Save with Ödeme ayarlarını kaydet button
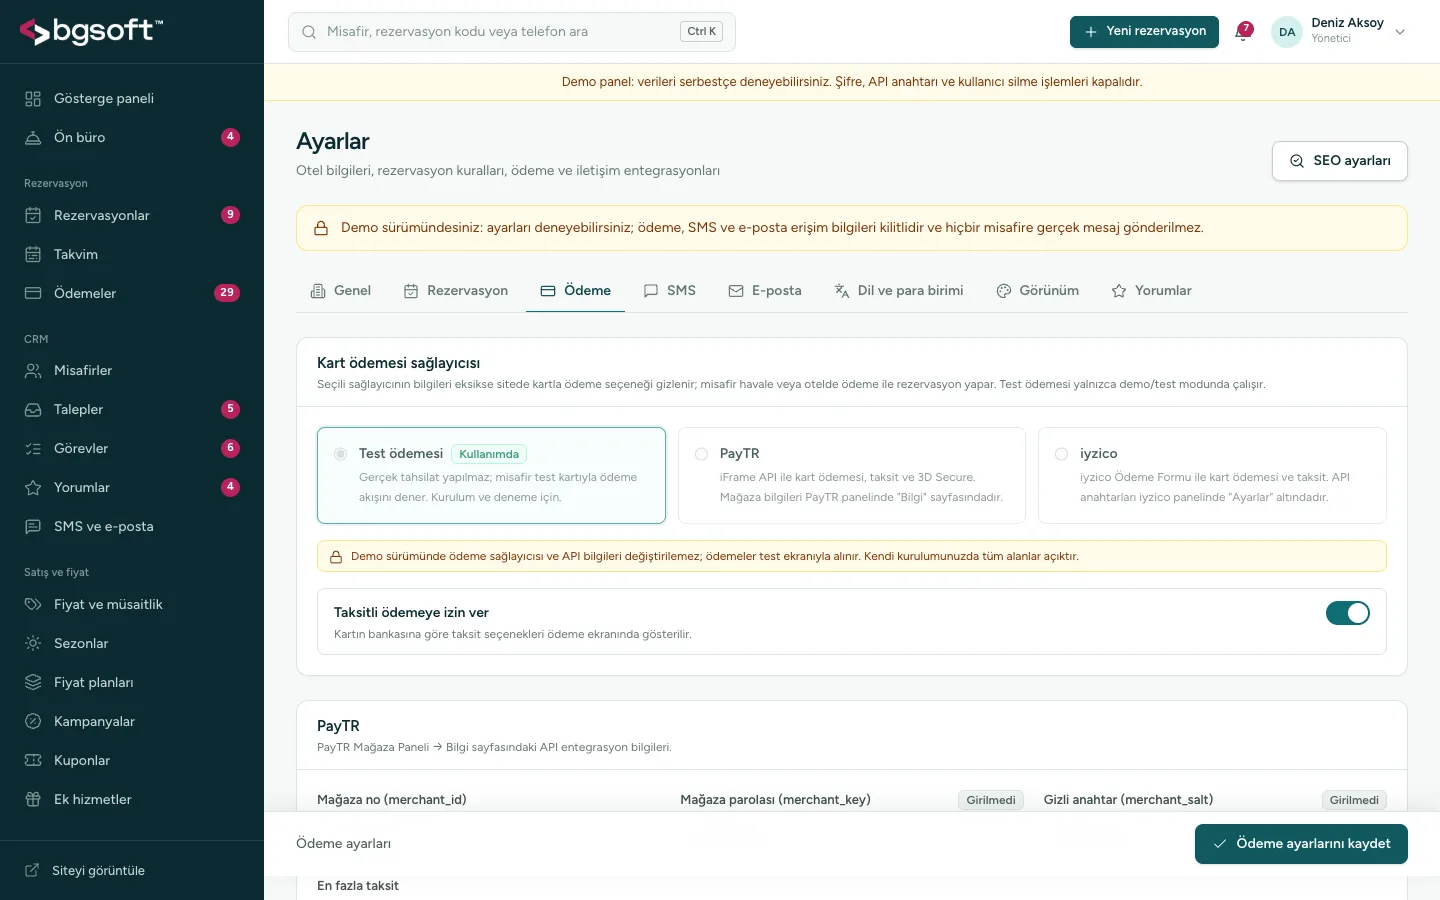The image size is (1440, 900). [1301, 844]
